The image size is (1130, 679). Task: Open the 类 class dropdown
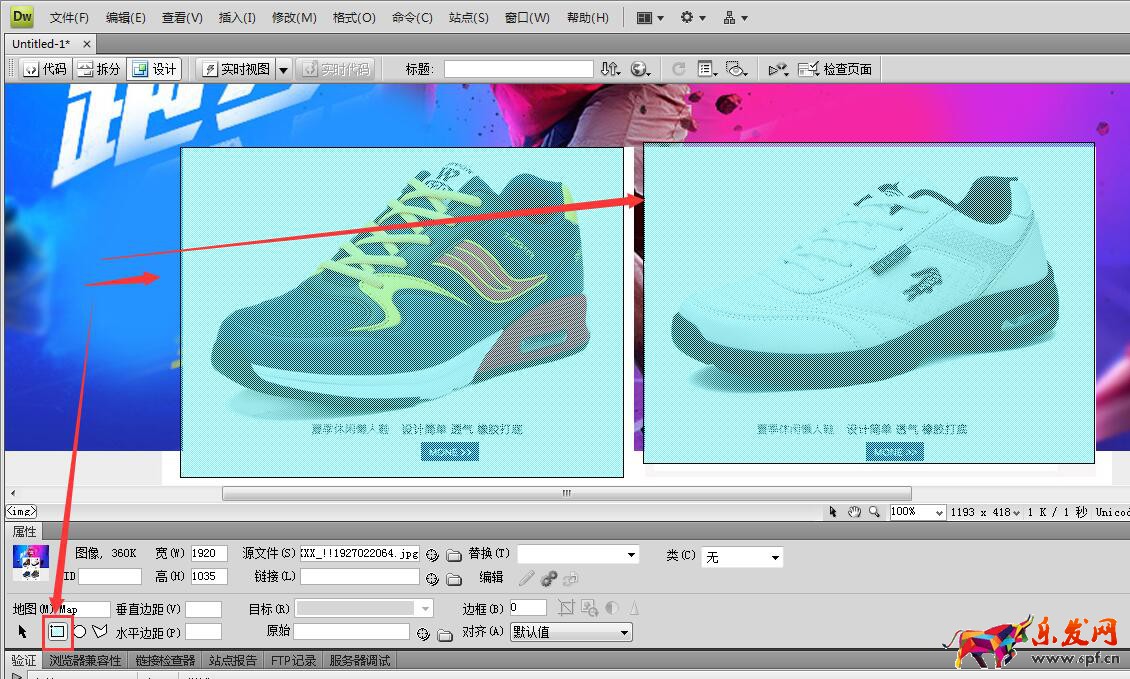click(x=742, y=557)
